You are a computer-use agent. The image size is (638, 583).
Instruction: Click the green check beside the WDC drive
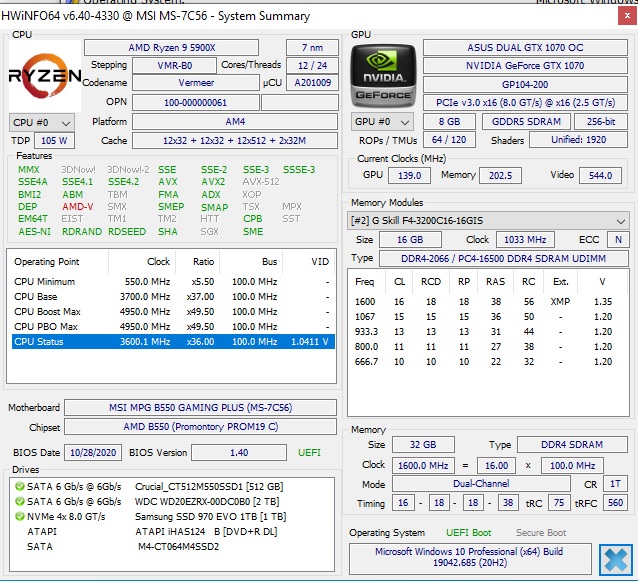point(19,501)
